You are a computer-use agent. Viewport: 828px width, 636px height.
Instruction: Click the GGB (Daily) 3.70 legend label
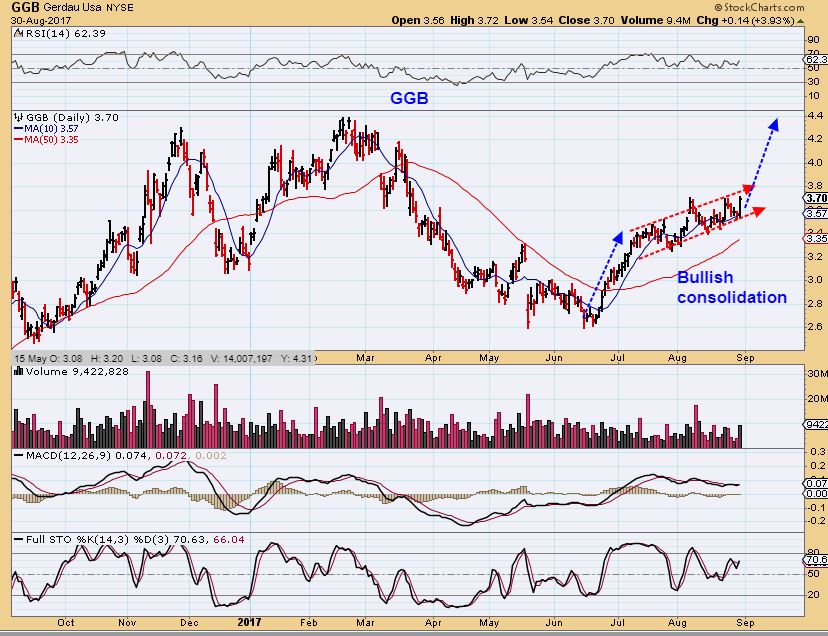pos(72,117)
